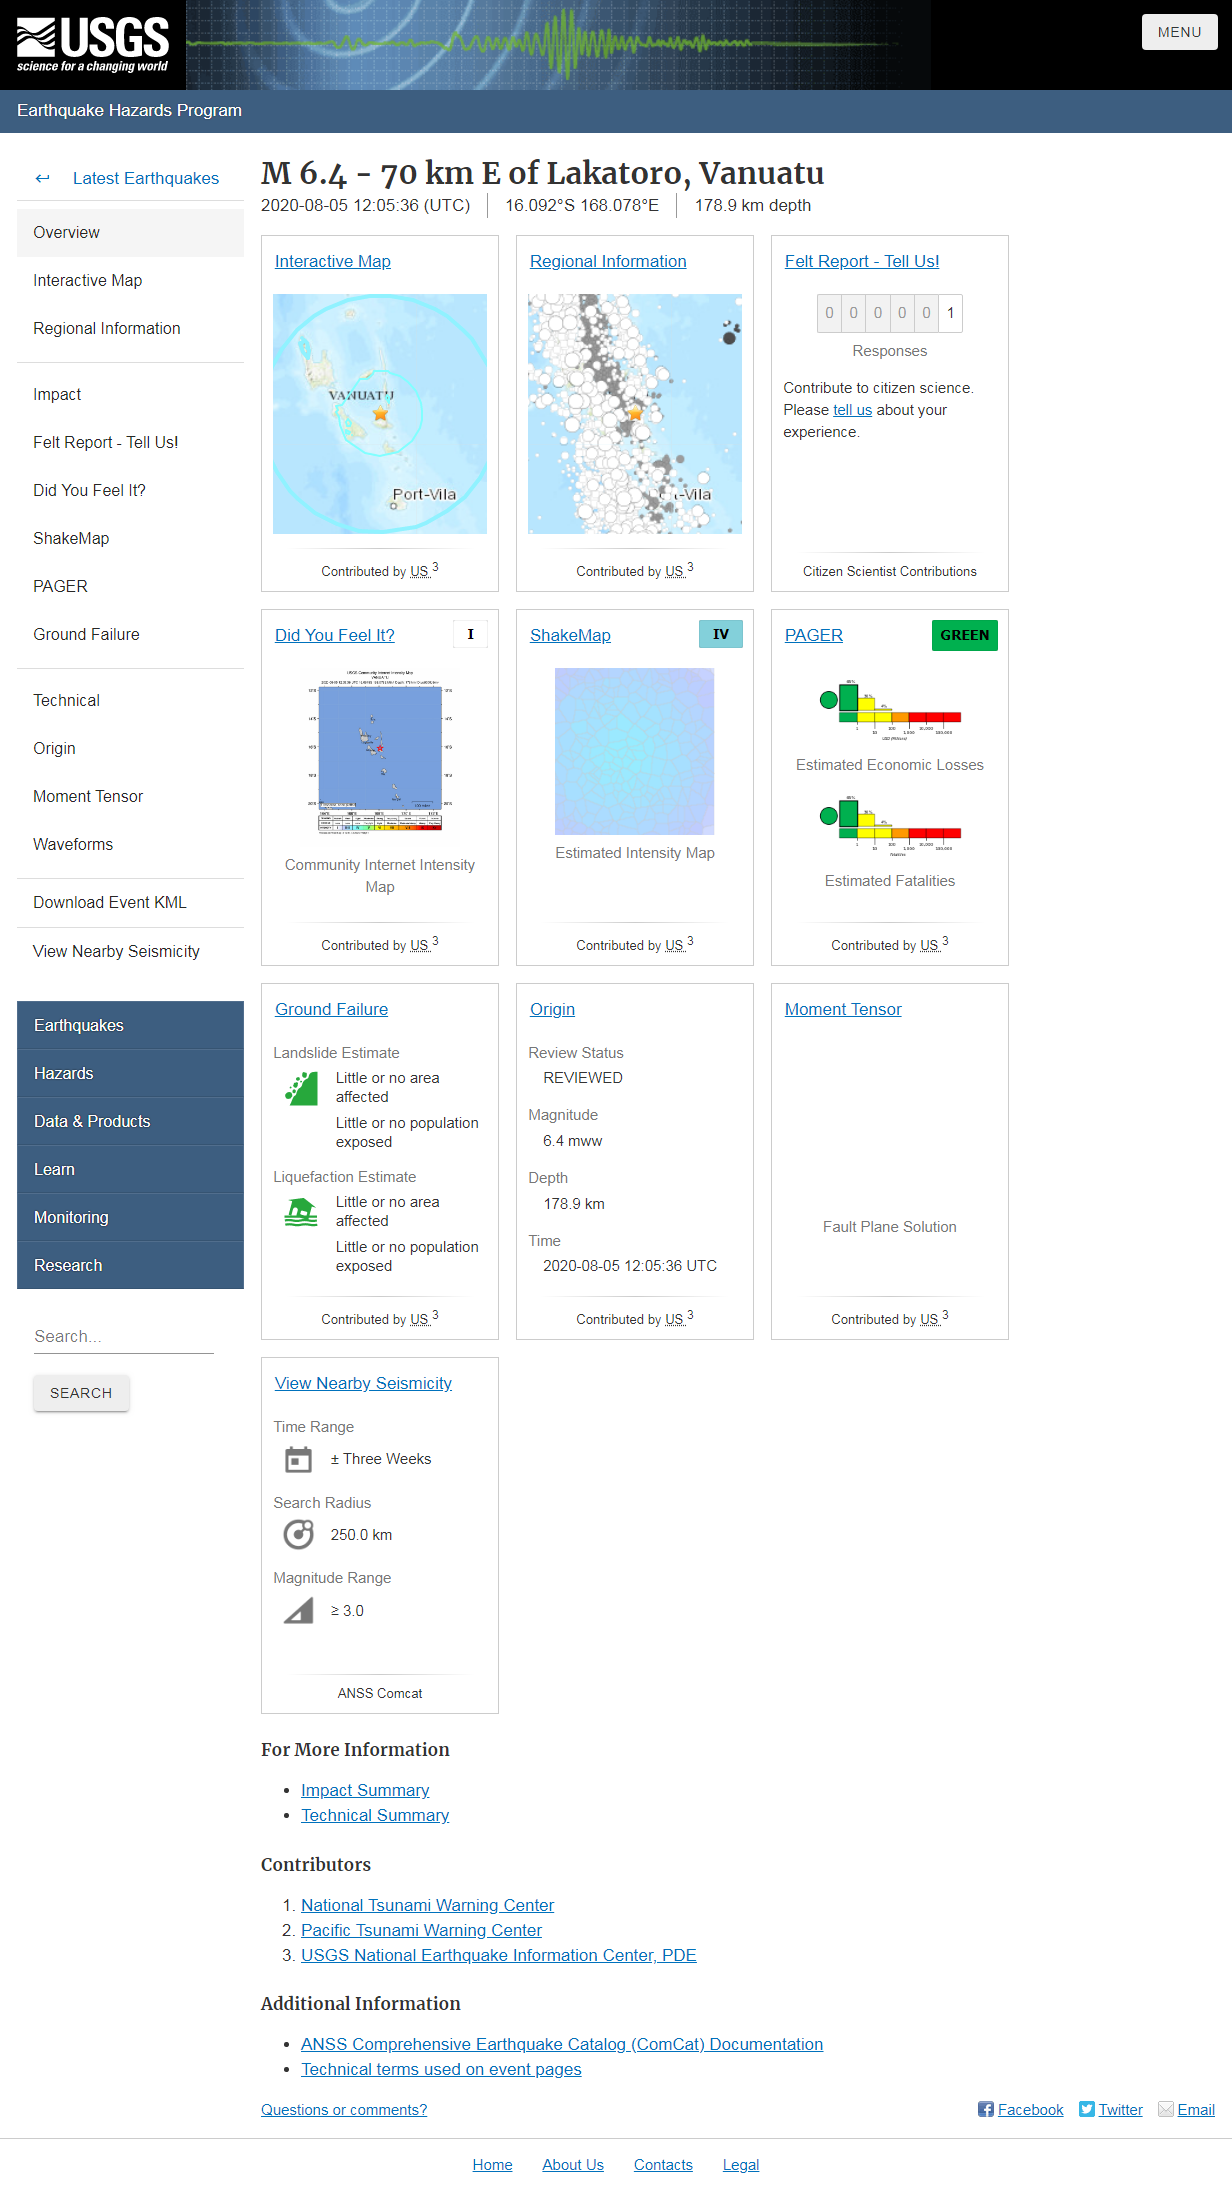The width and height of the screenshot is (1232, 2206).
Task: Click the liquefaction estimate icon
Action: [x=301, y=1212]
